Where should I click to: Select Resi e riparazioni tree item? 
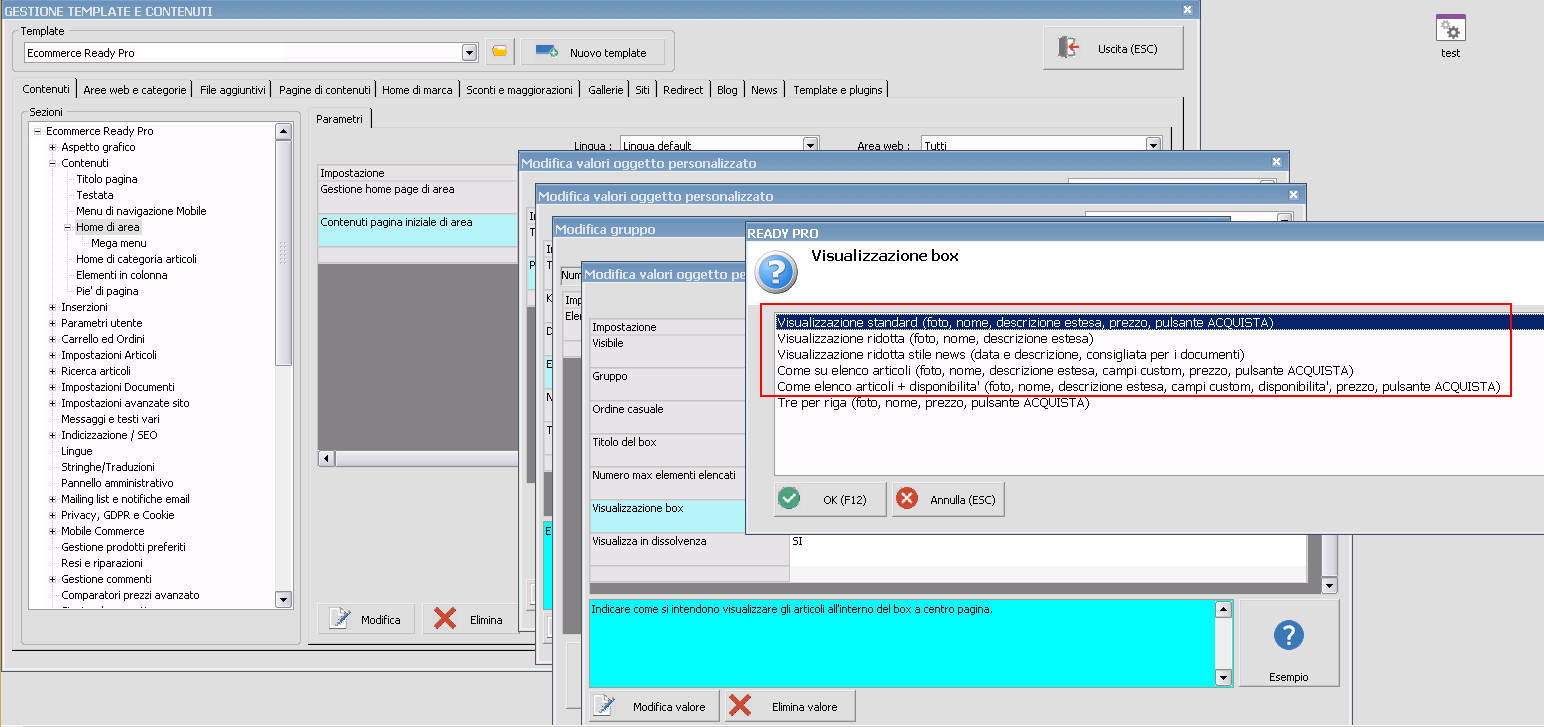(102, 563)
